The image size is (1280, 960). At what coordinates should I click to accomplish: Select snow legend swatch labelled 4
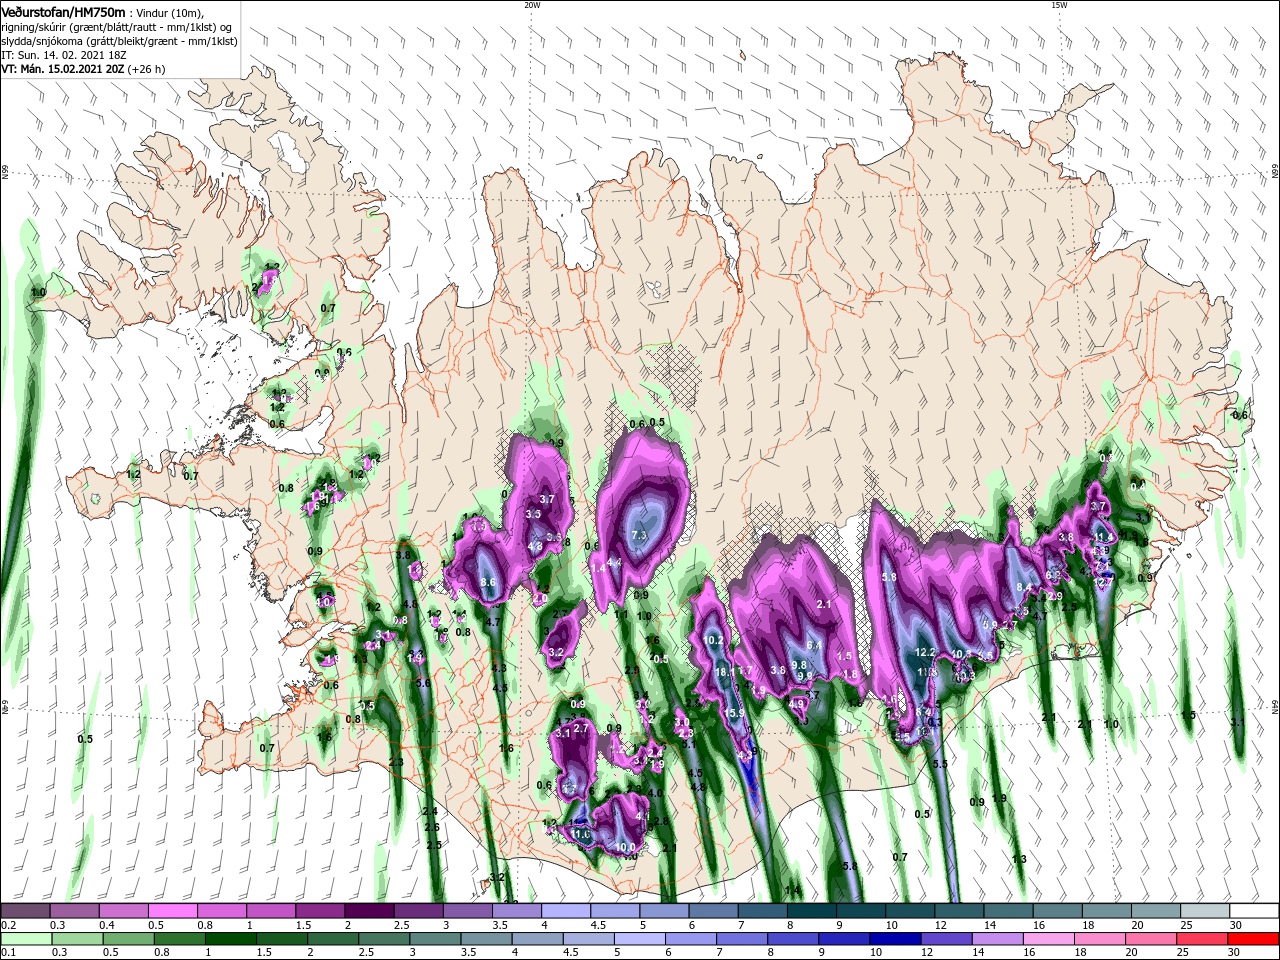(565, 911)
